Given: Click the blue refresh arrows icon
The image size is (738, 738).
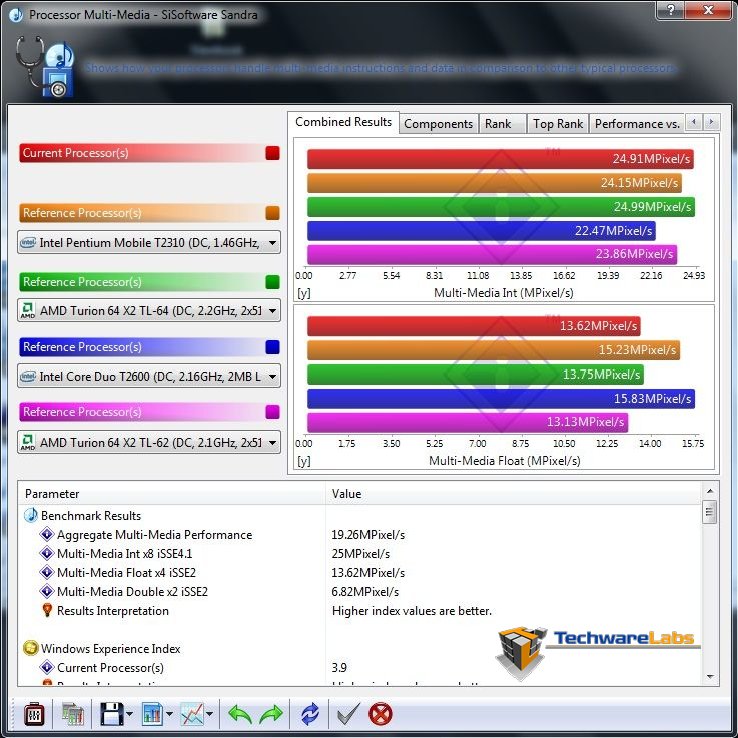Looking at the screenshot, I should [310, 714].
